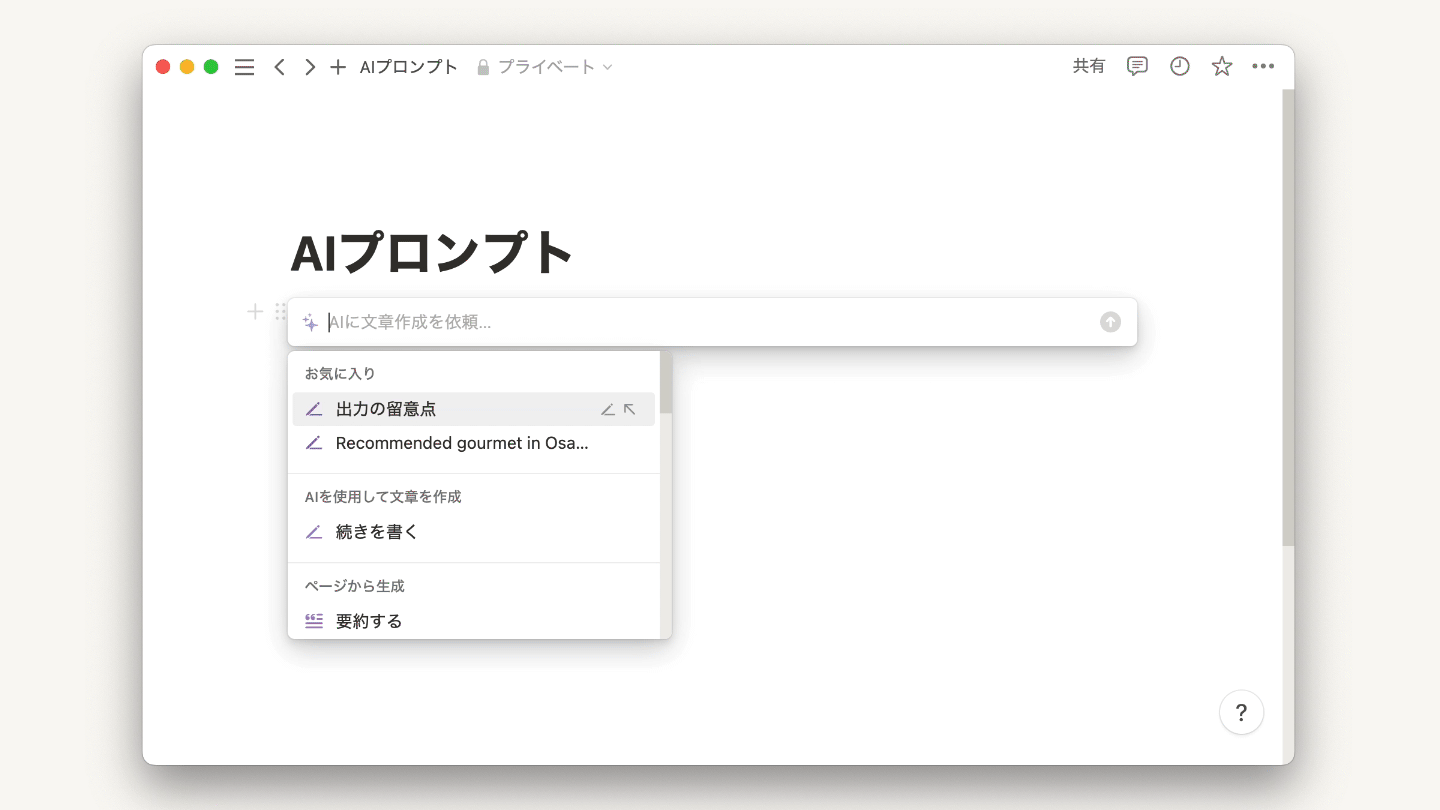Open the comments panel icon

(1137, 66)
